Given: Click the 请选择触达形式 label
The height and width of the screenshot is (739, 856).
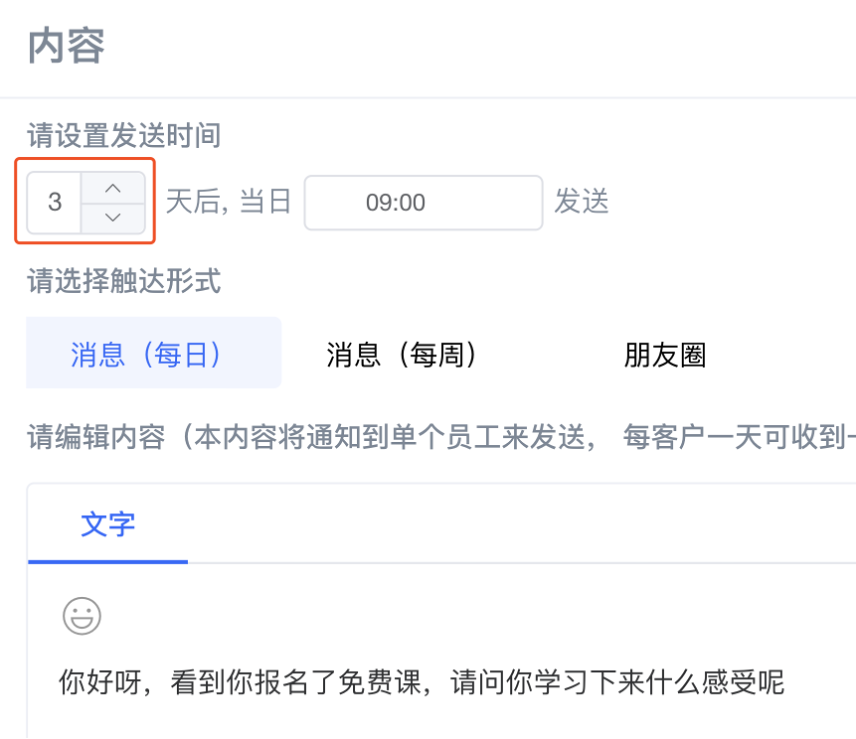Looking at the screenshot, I should click(x=124, y=281).
